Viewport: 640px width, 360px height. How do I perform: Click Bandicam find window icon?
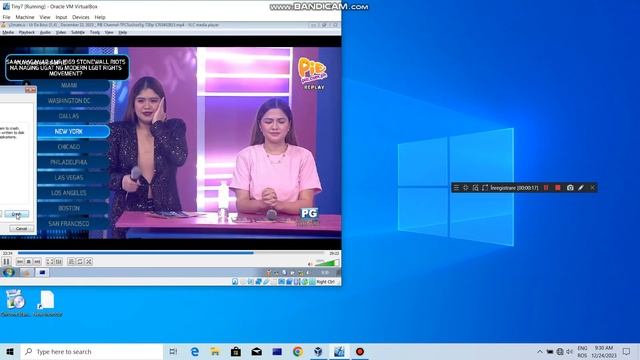tap(476, 188)
